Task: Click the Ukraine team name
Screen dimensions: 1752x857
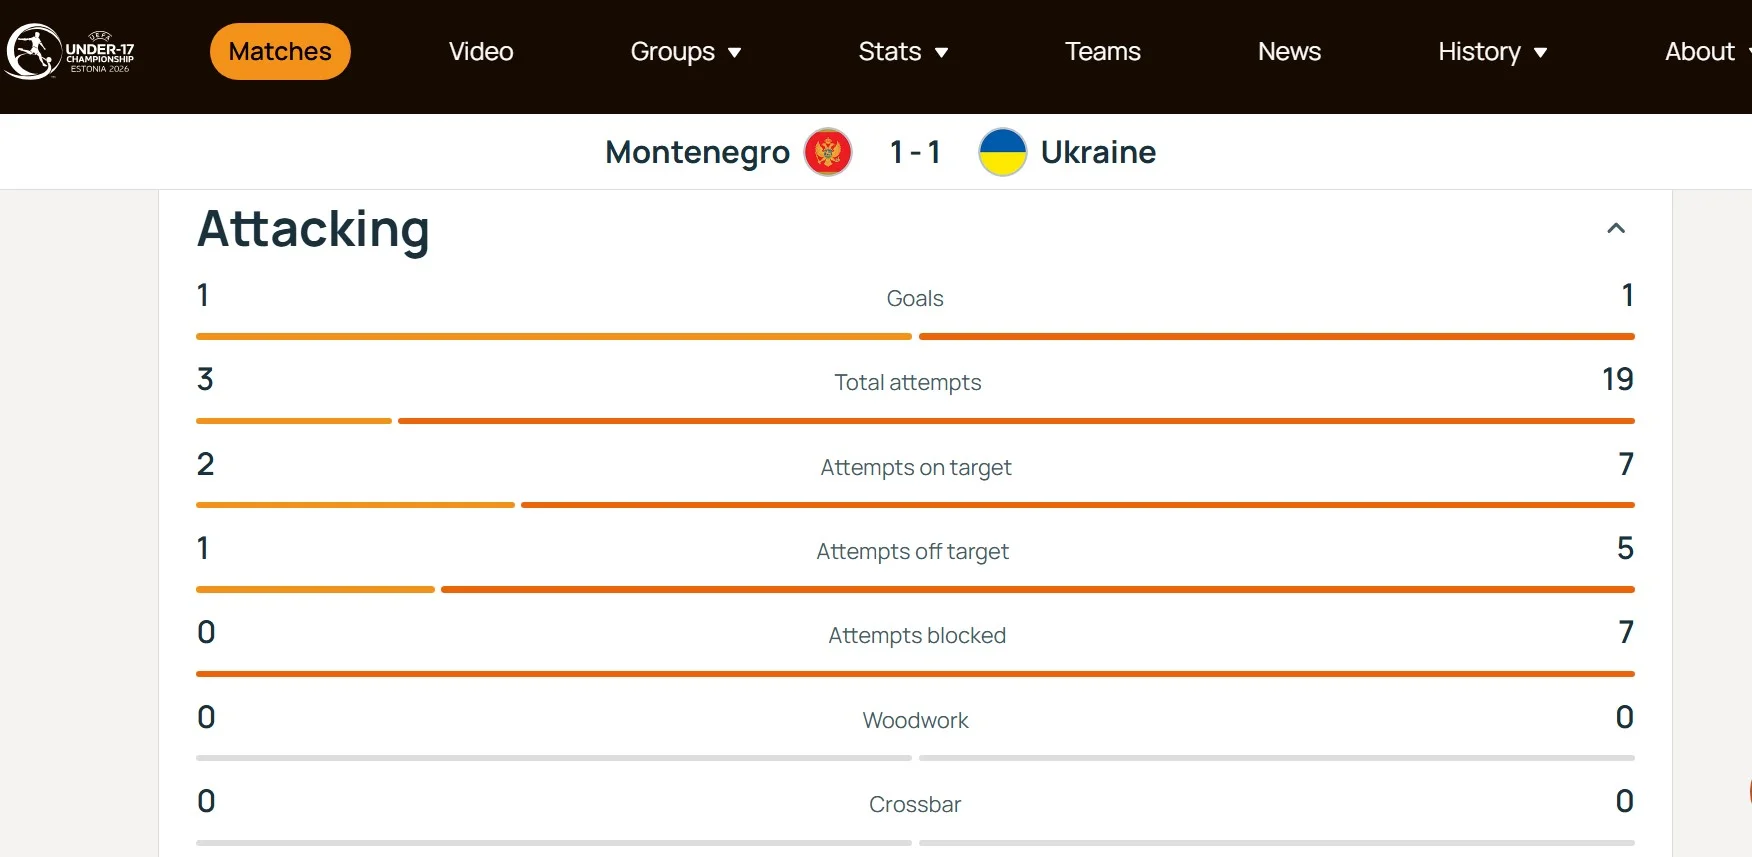Action: tap(1098, 152)
